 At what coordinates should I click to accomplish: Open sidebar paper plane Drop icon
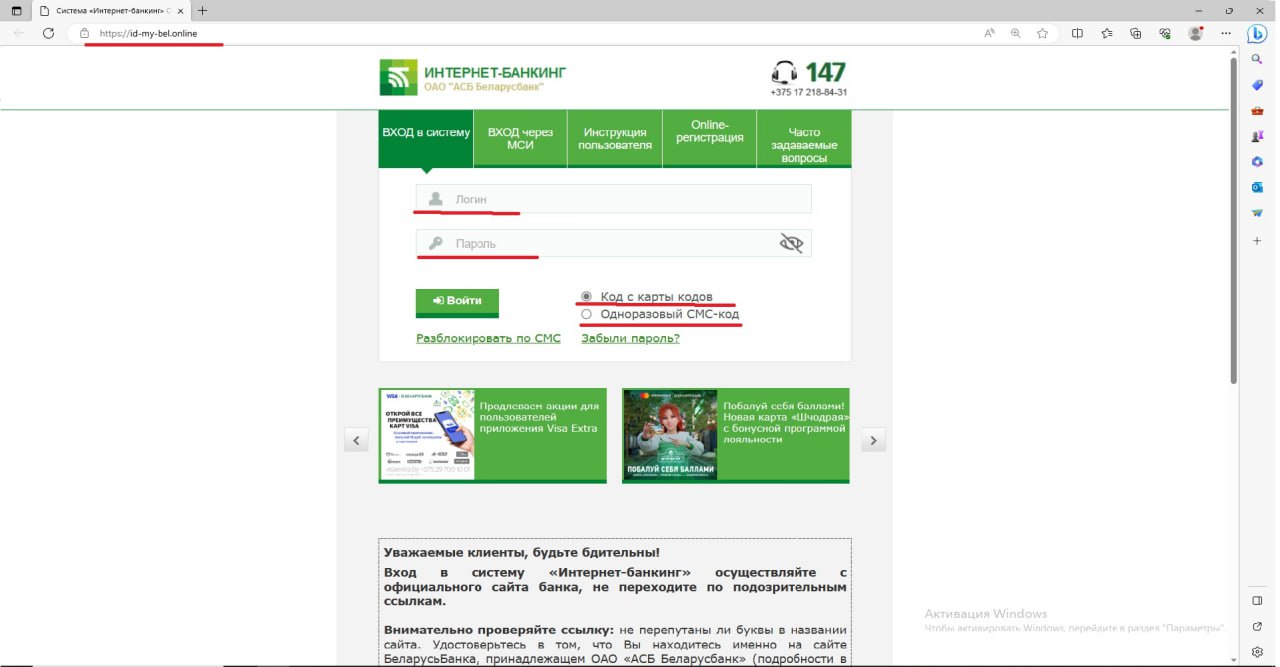point(1257,213)
